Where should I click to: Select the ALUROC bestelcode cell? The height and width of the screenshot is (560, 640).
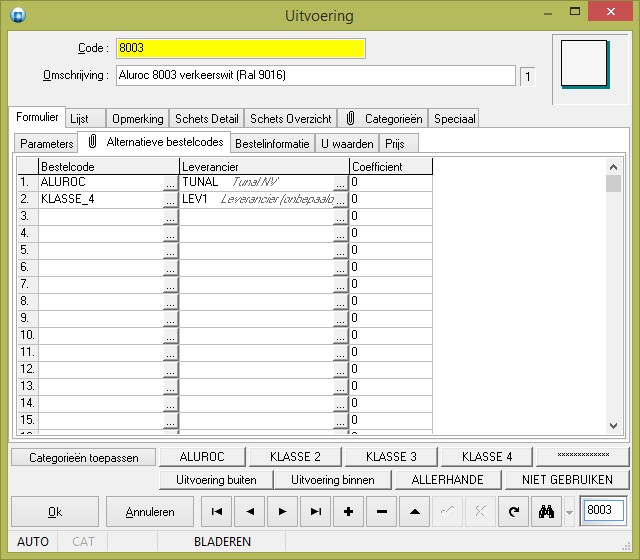click(101, 182)
